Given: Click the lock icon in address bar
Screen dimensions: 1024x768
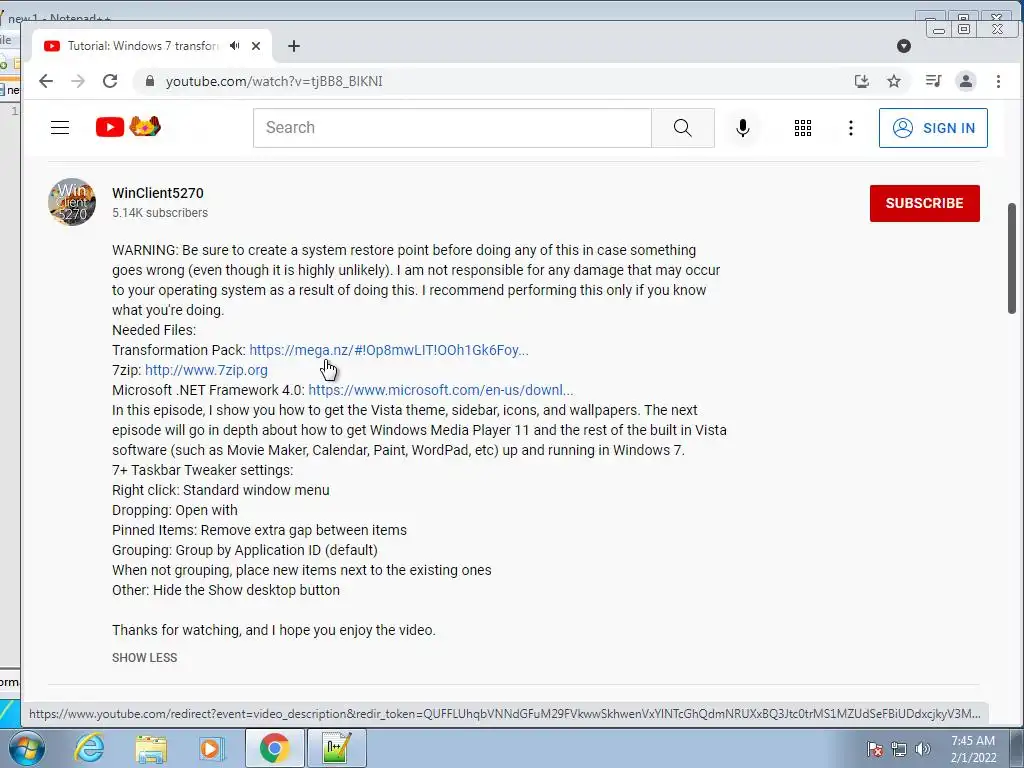Looking at the screenshot, I should pos(150,81).
